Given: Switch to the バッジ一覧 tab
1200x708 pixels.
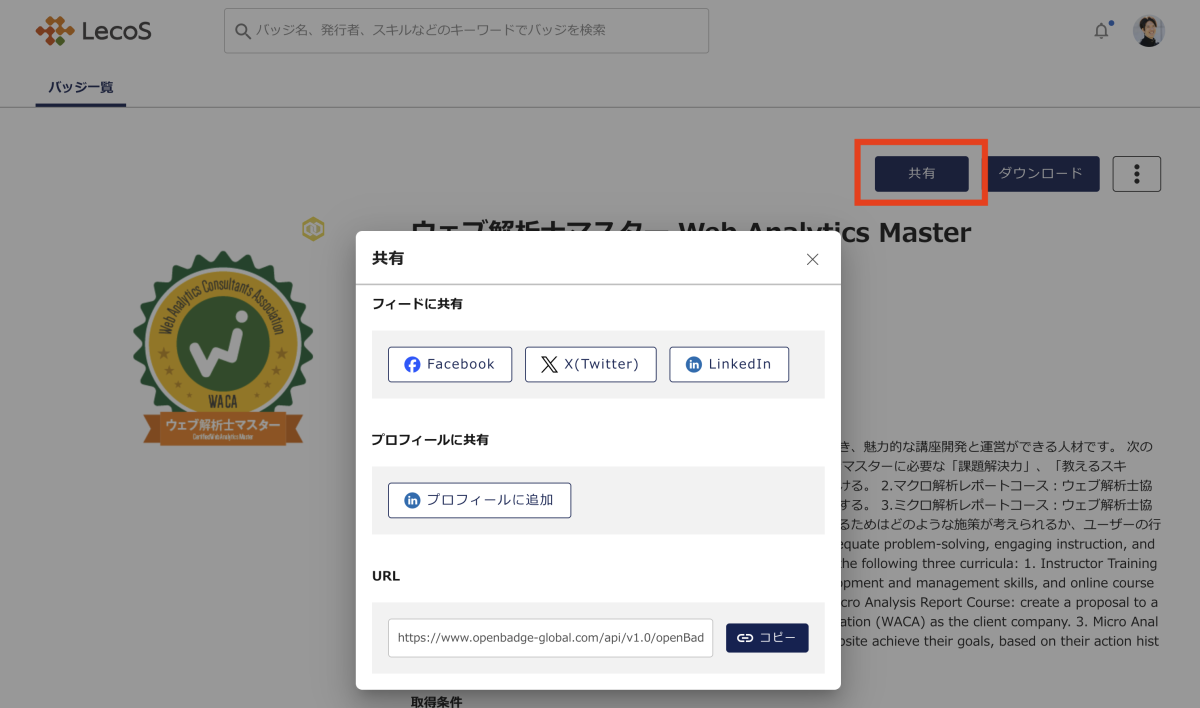Looking at the screenshot, I should pos(81,88).
